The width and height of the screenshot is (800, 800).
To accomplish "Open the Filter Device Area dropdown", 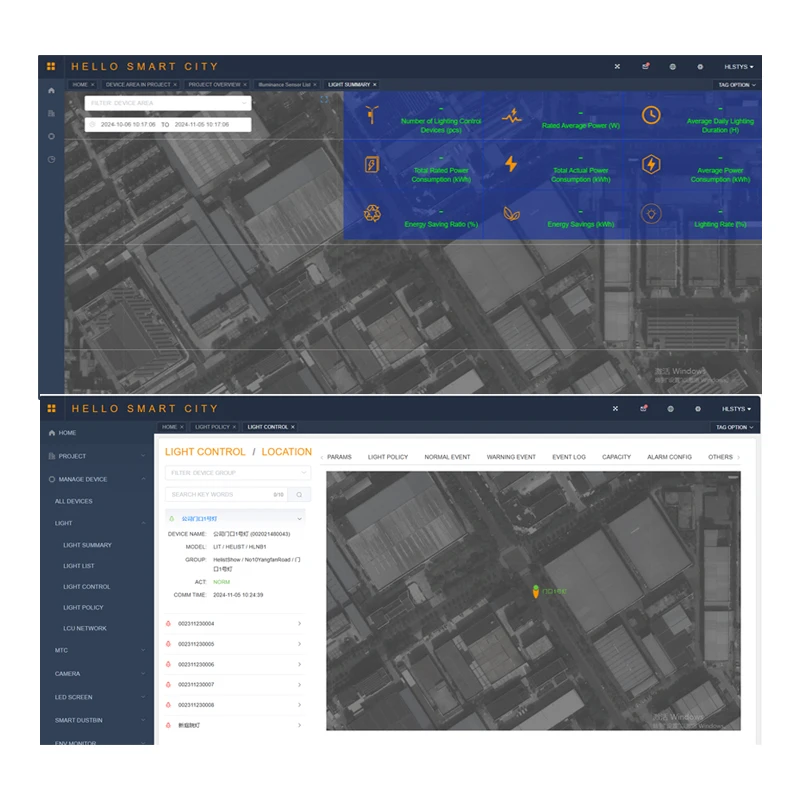I will 167,102.
